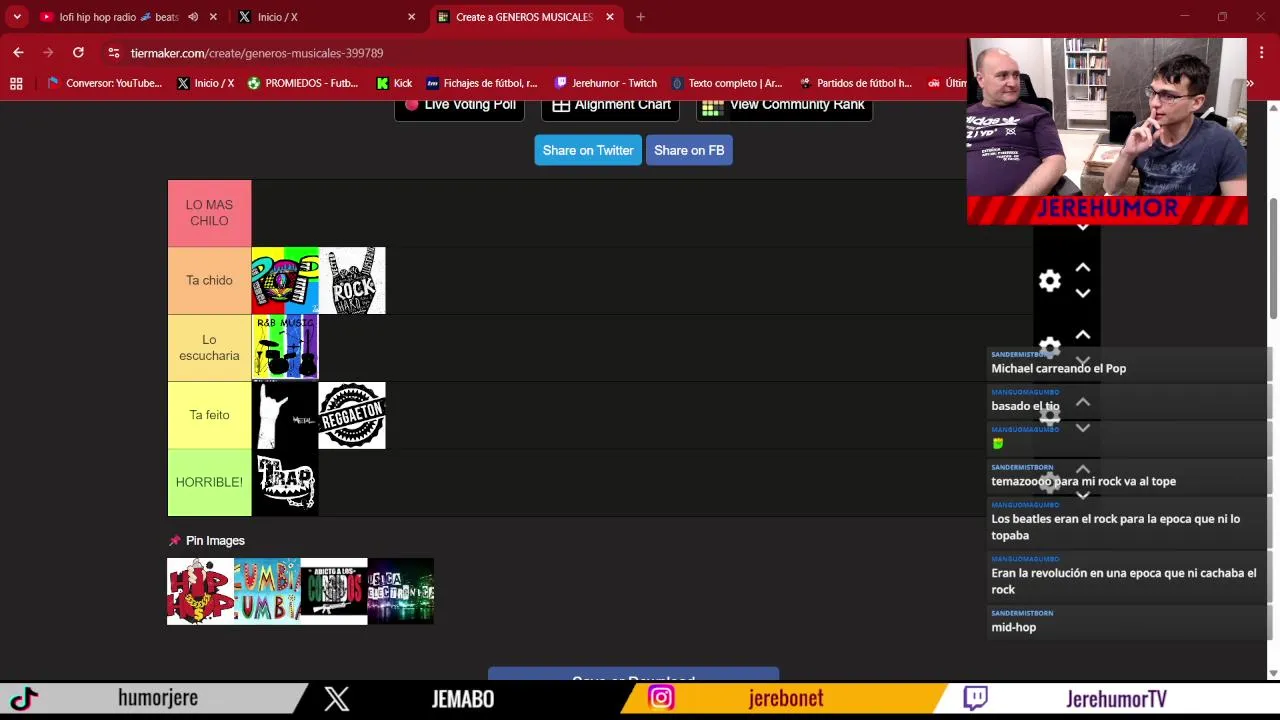Image resolution: width=1280 pixels, height=720 pixels.
Task: Click Share on Twitter
Action: click(588, 150)
